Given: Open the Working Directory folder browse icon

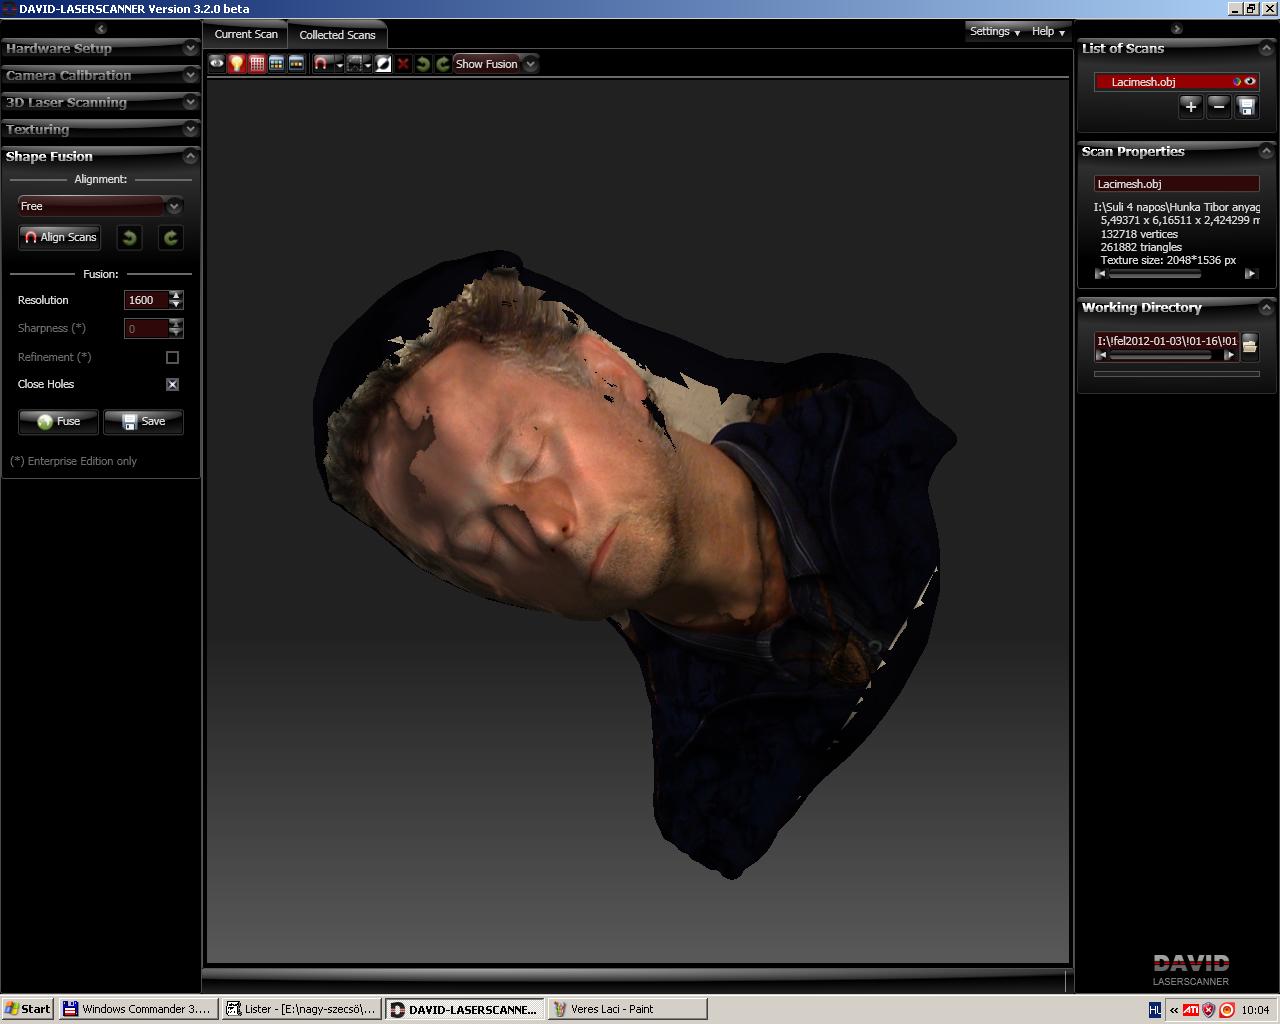Looking at the screenshot, I should coord(1249,346).
